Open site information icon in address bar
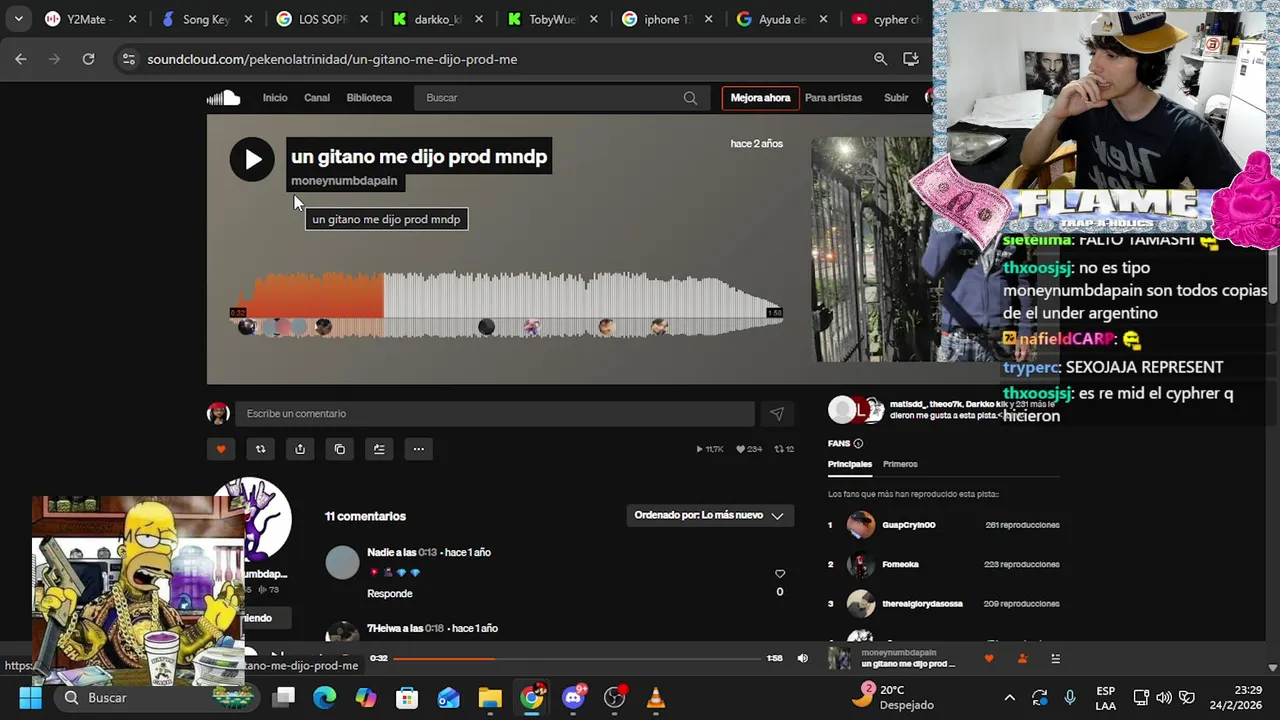The height and width of the screenshot is (720, 1280). click(x=128, y=59)
